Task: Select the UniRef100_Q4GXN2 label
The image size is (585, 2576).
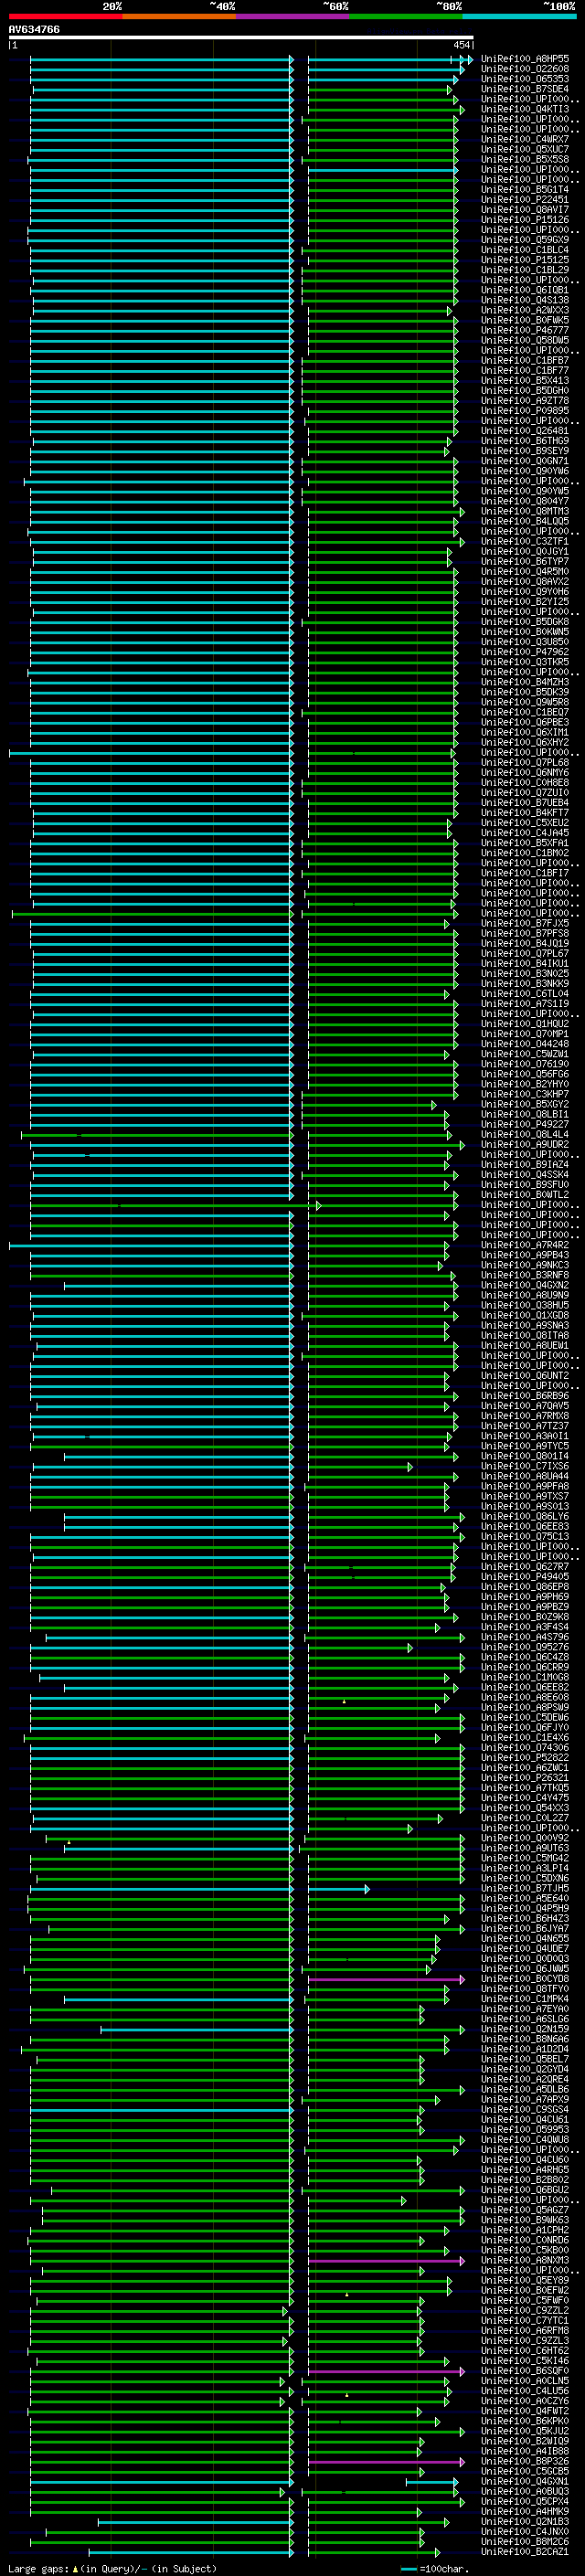Action: [525, 1285]
